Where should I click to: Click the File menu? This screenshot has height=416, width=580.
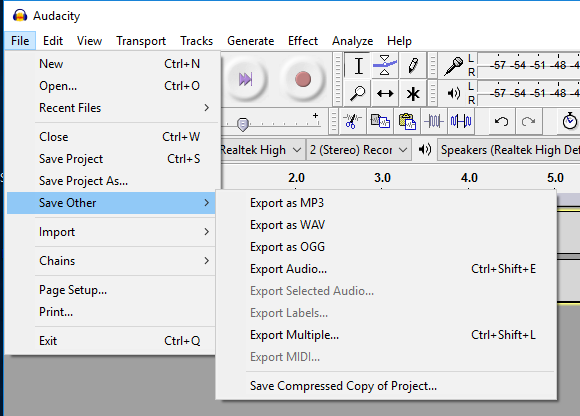point(20,41)
